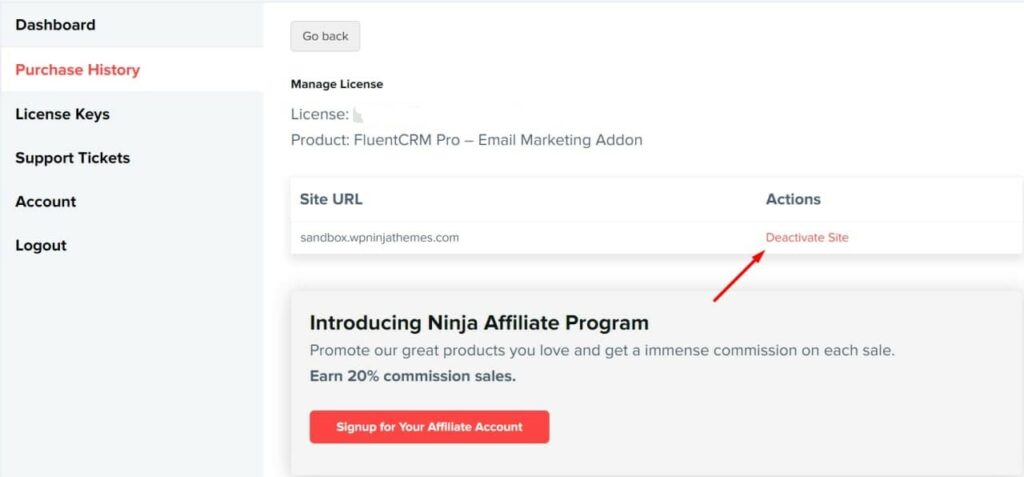1024x477 pixels.
Task: Click the License label text
Action: pos(319,114)
